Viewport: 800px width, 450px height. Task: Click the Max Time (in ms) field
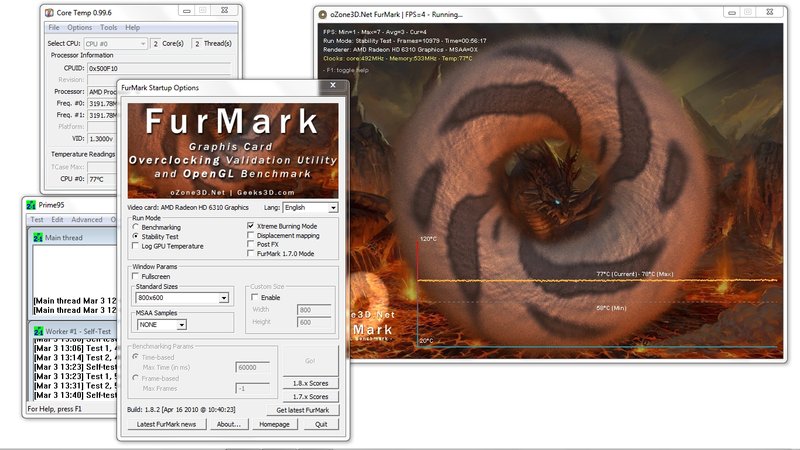[253, 367]
